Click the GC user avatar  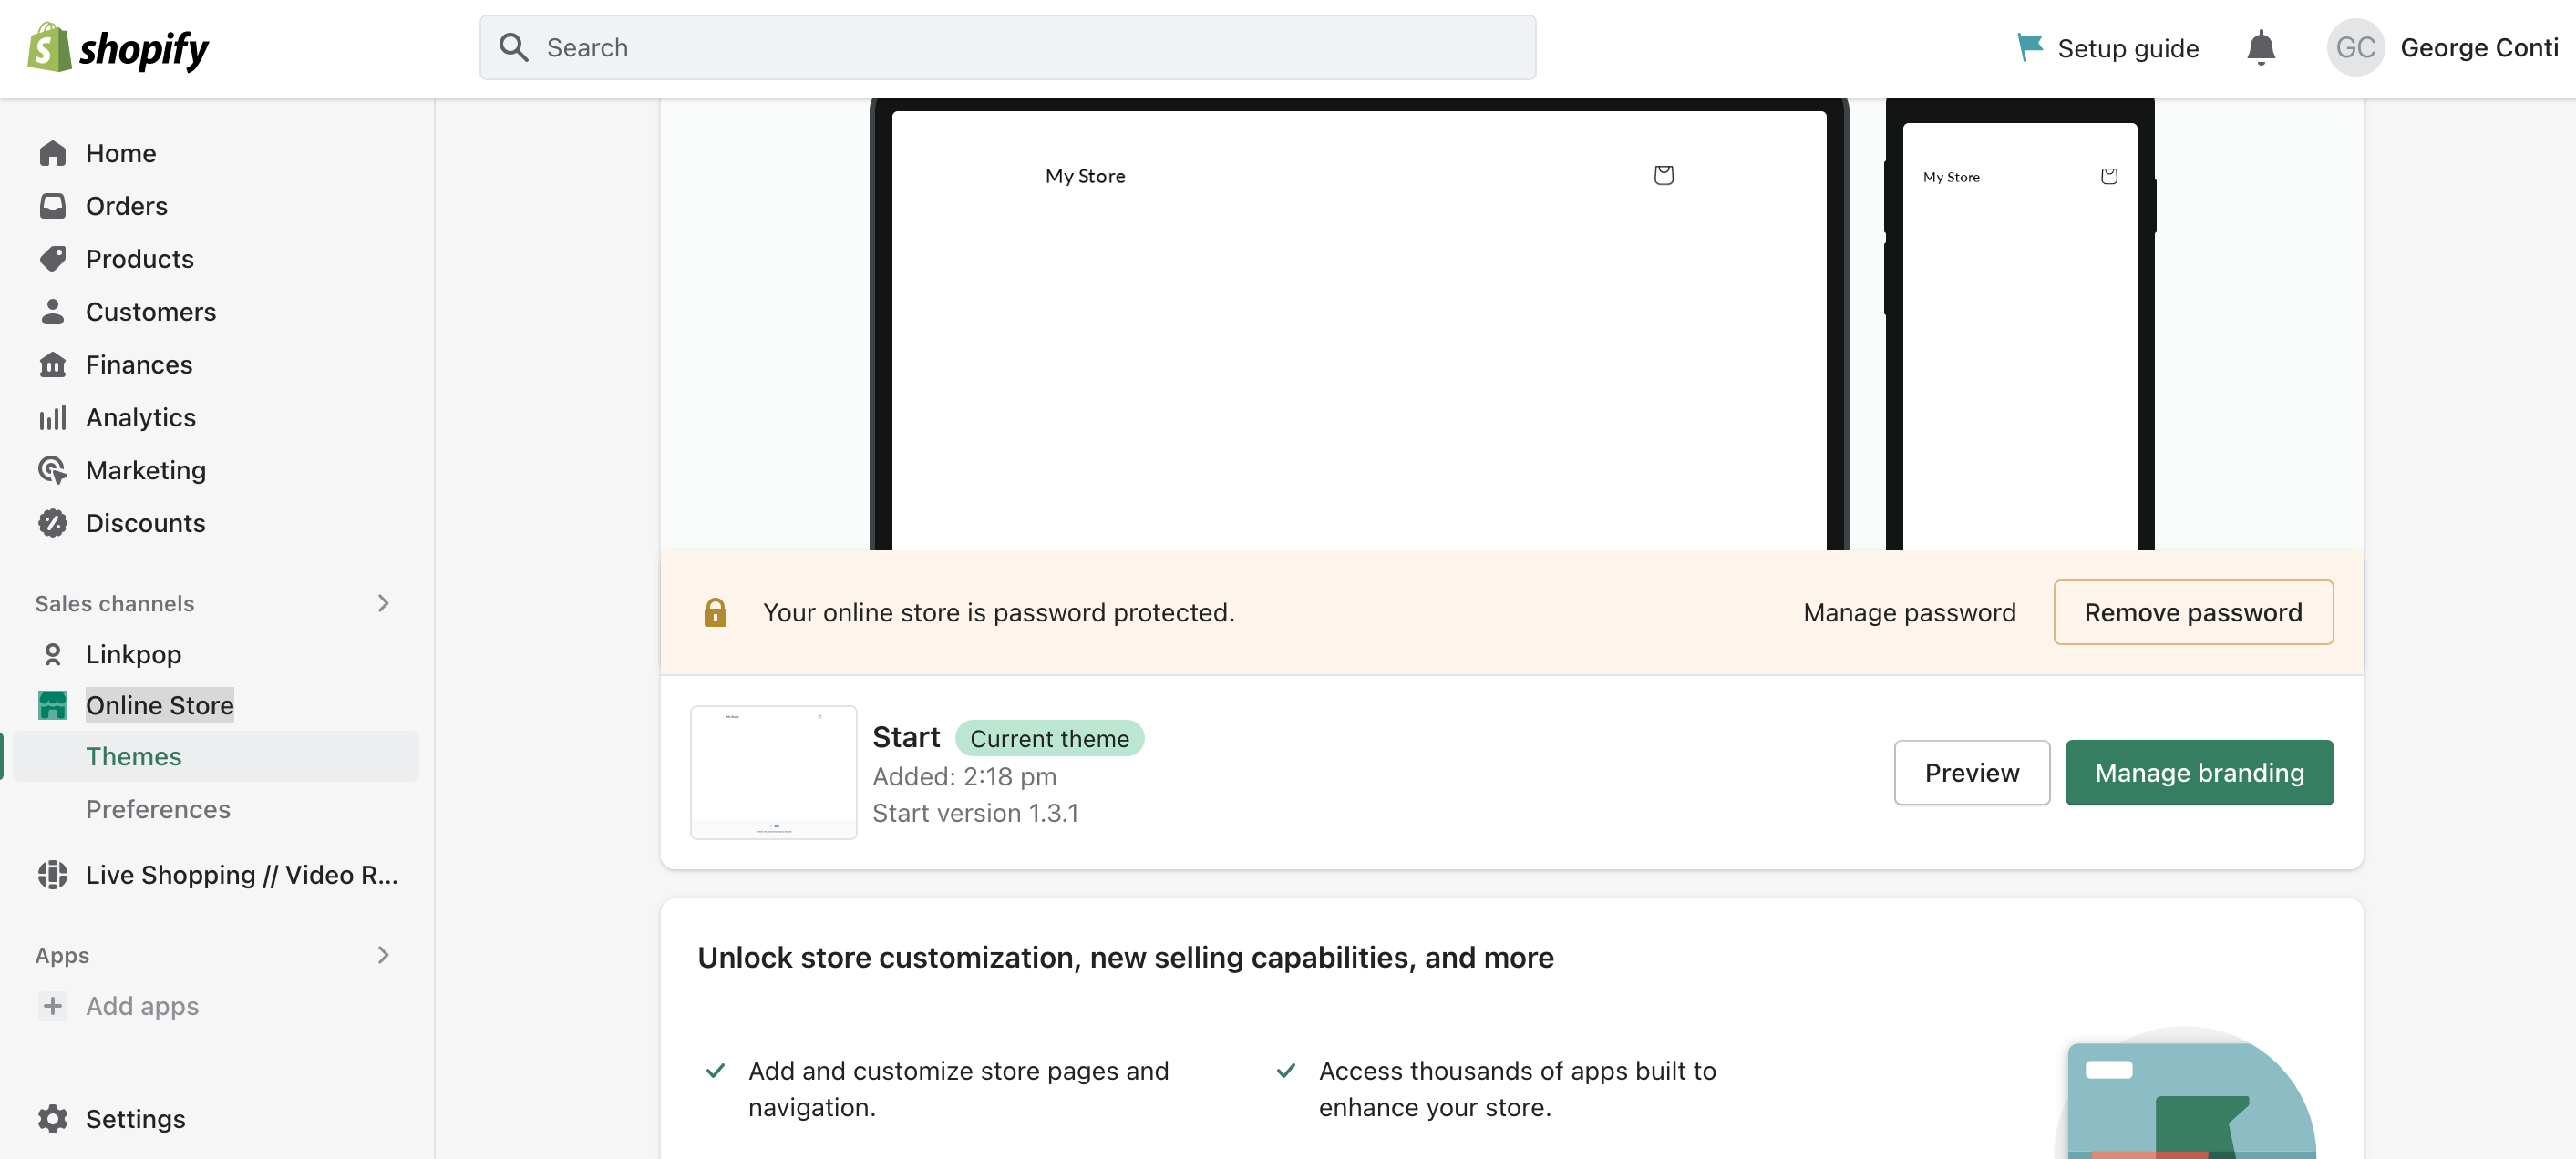[x=2355, y=47]
